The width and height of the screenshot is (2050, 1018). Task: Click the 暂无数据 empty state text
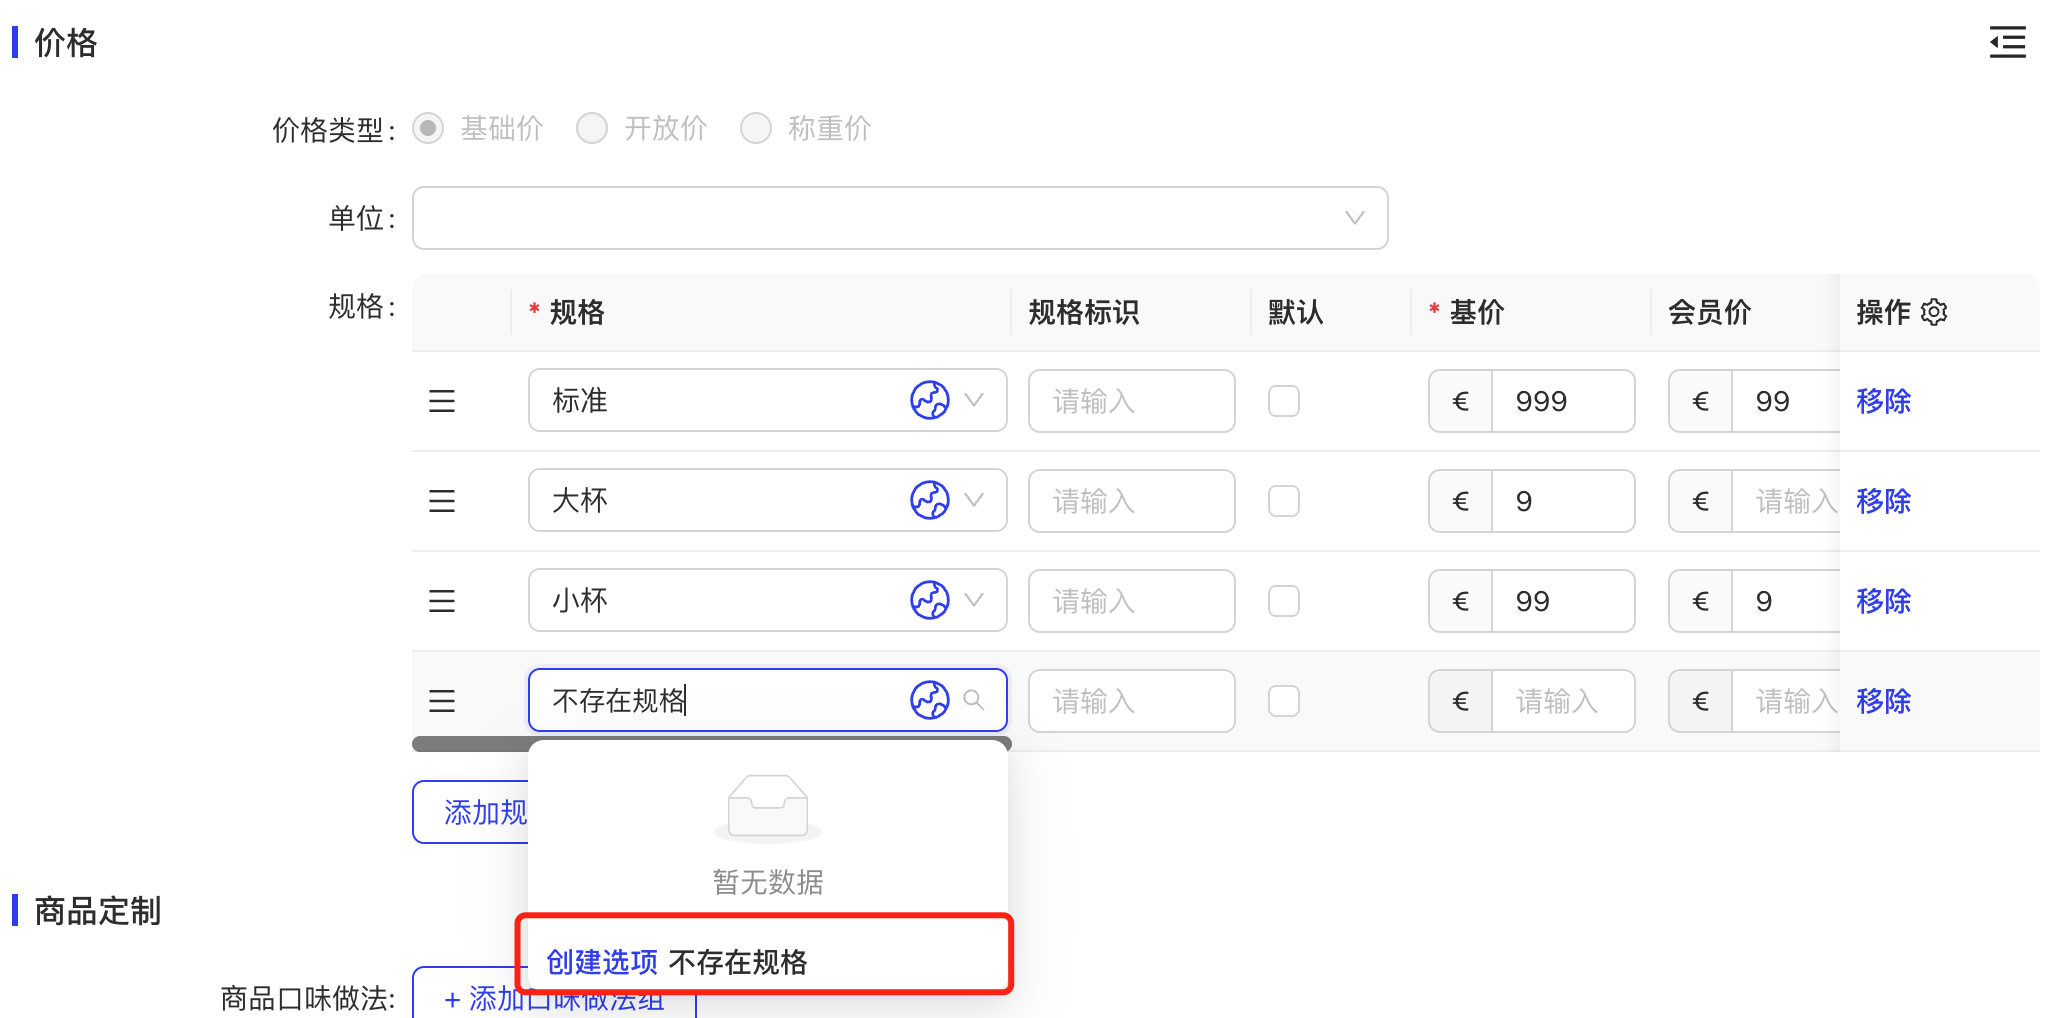pyautogui.click(x=768, y=882)
